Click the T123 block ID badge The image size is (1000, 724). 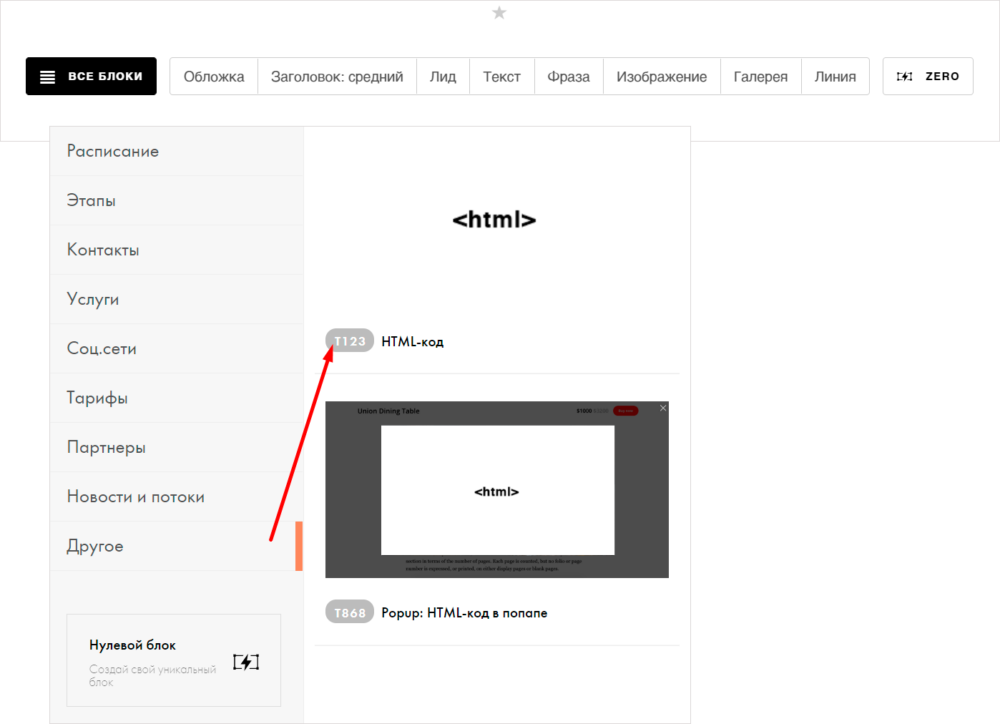pyautogui.click(x=349, y=341)
